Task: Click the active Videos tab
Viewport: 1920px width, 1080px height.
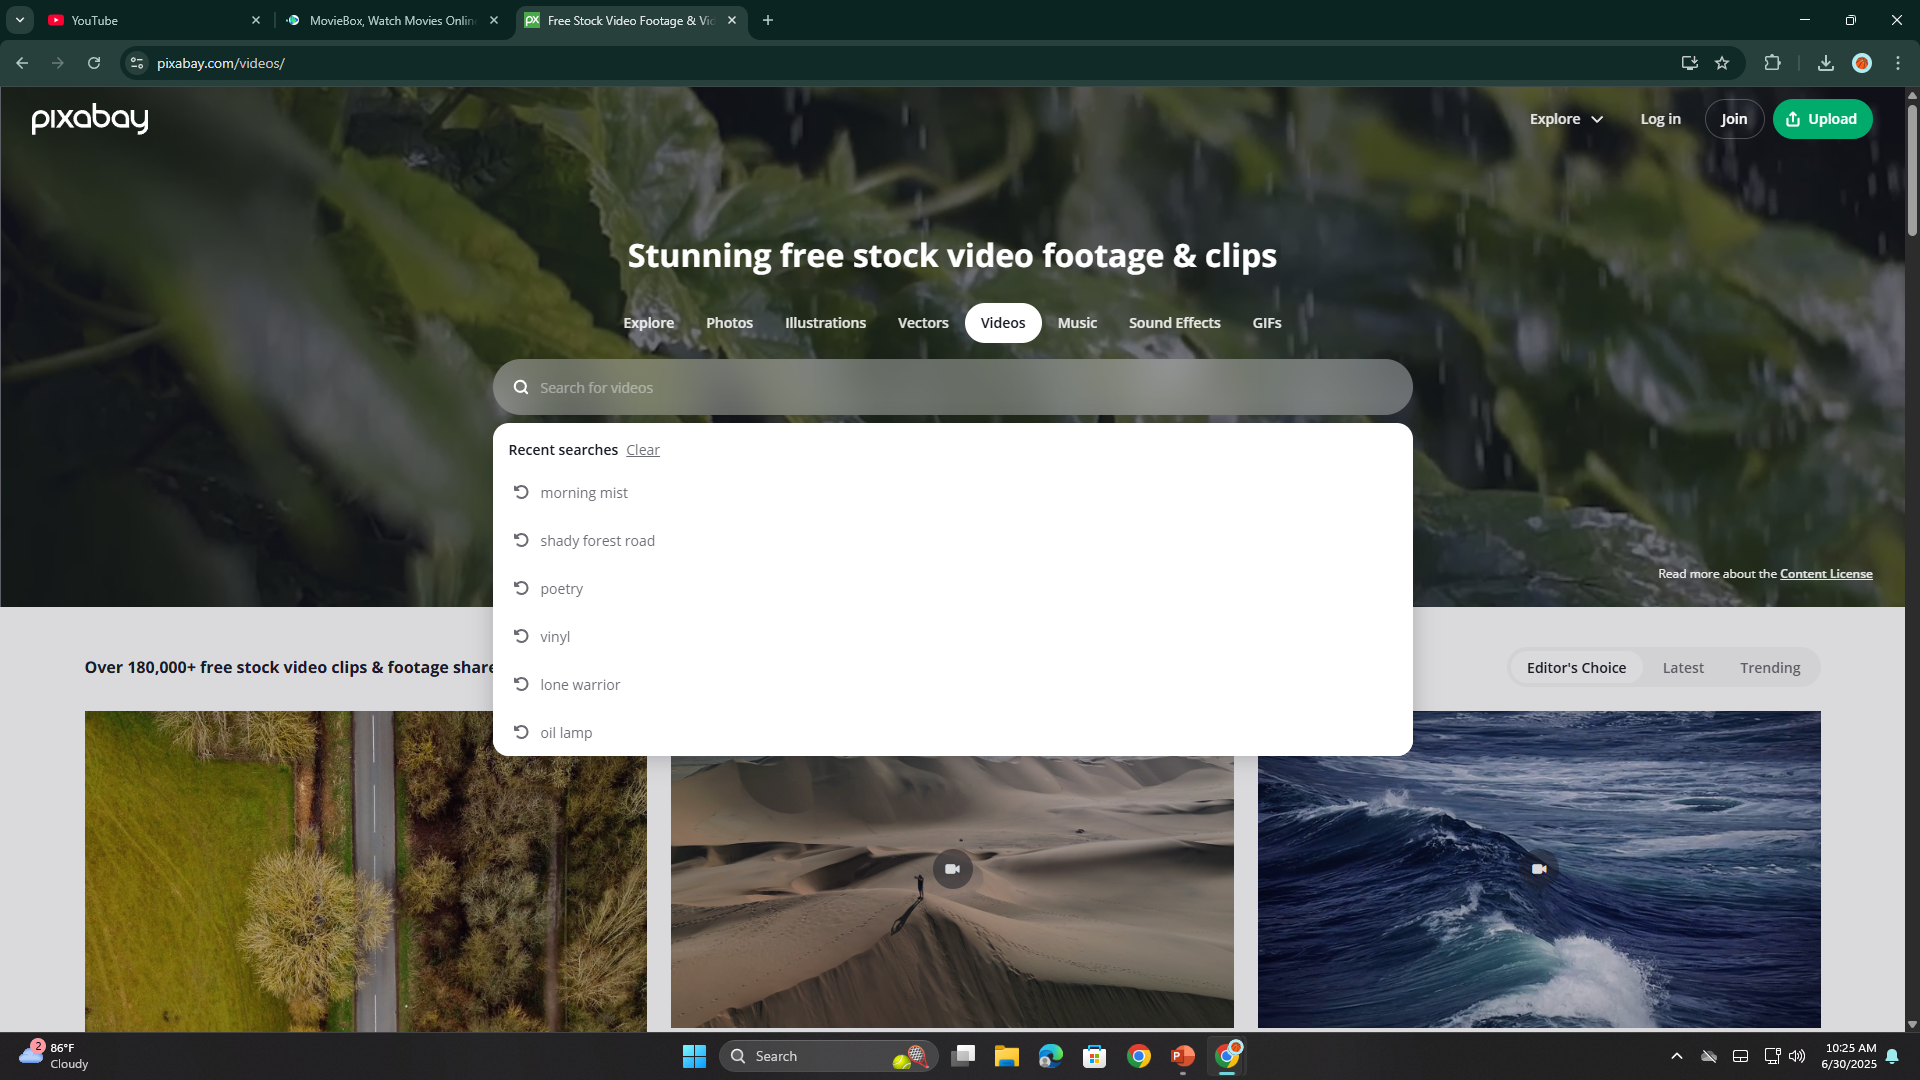Action: point(1003,323)
